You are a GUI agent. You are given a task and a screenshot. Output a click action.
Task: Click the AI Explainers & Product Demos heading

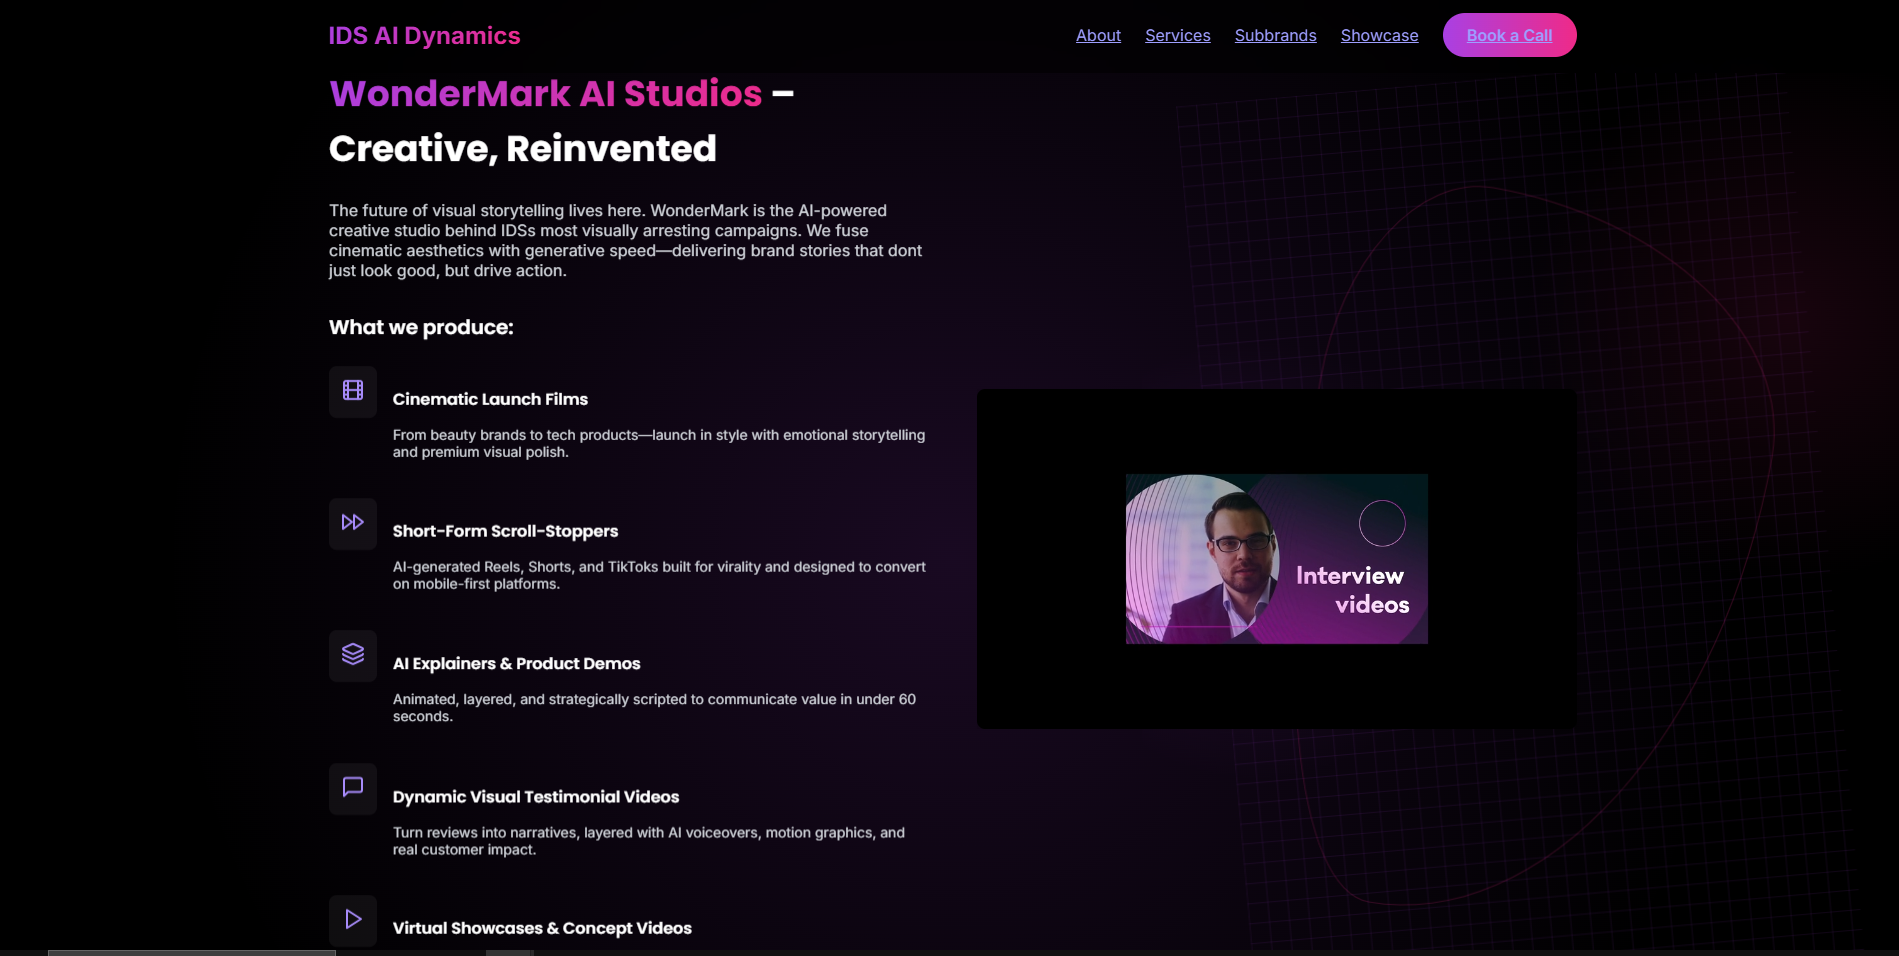pyautogui.click(x=516, y=664)
